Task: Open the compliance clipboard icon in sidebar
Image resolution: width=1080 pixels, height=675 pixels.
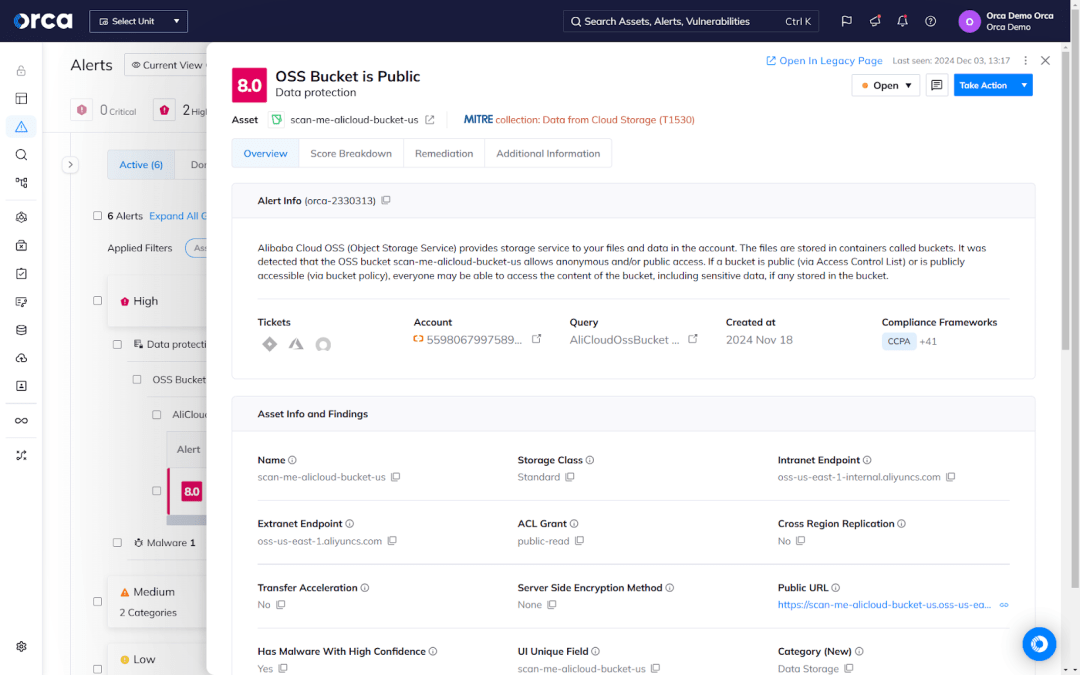Action: pyautogui.click(x=21, y=273)
